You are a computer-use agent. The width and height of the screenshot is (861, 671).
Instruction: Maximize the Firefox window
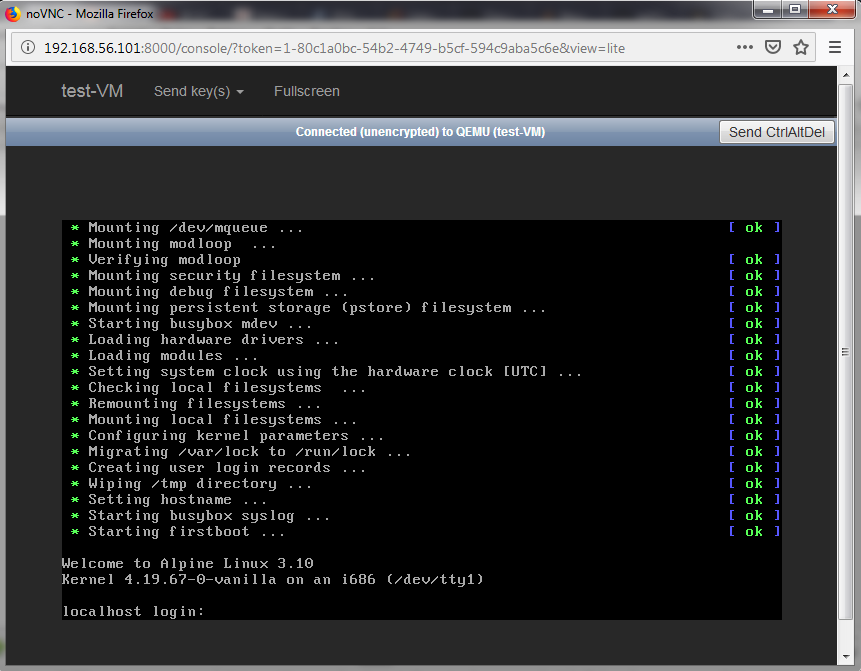coord(796,11)
